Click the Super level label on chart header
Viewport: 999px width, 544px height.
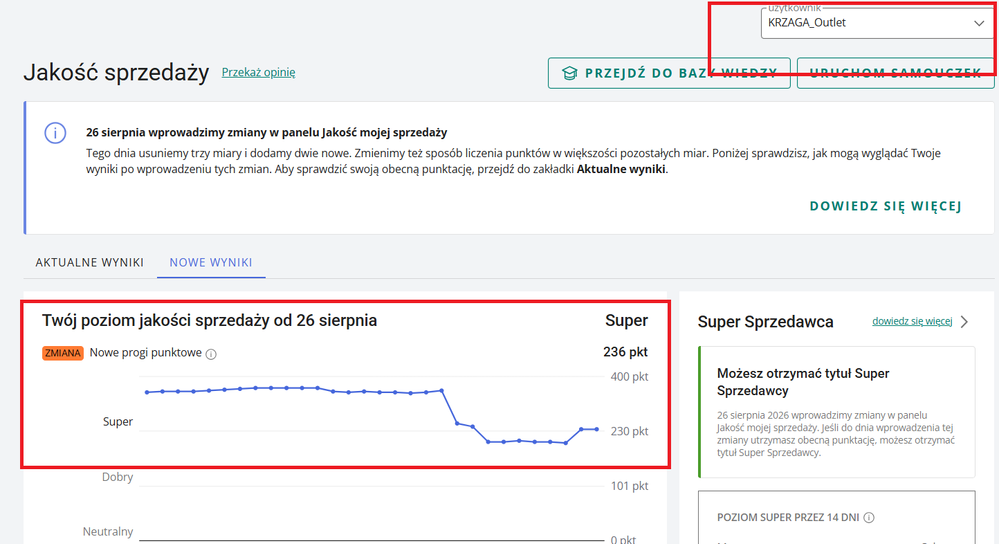(626, 320)
